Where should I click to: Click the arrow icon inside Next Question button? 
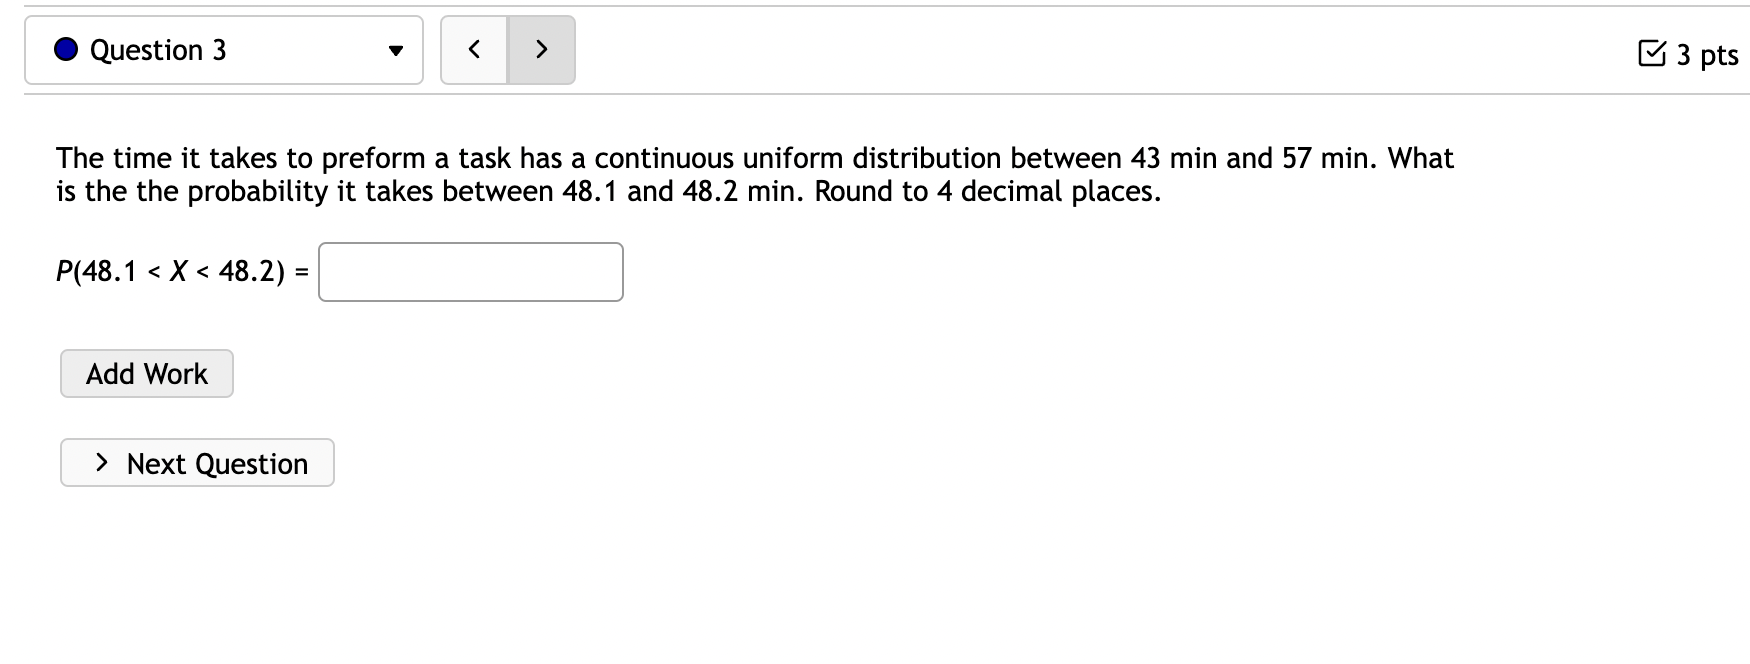pos(100,462)
